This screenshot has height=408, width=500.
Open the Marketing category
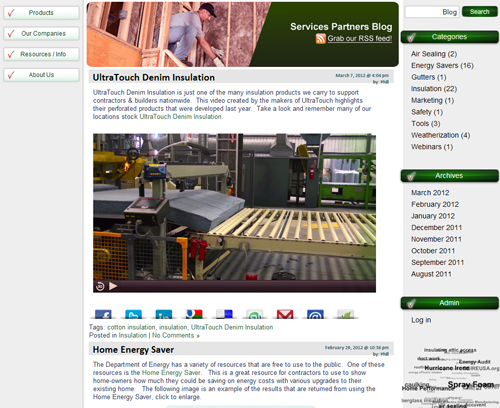[x=432, y=100]
